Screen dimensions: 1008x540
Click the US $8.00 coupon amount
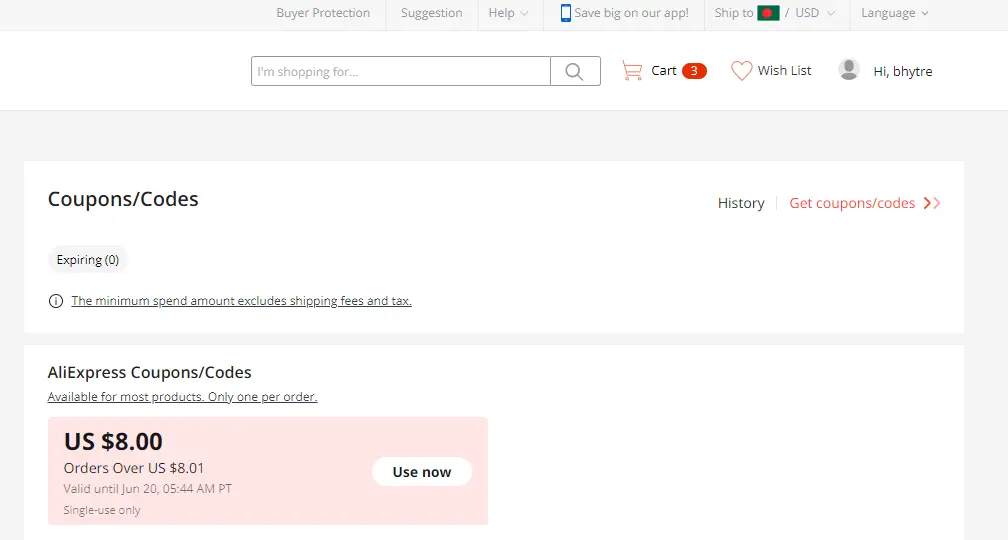tap(113, 442)
